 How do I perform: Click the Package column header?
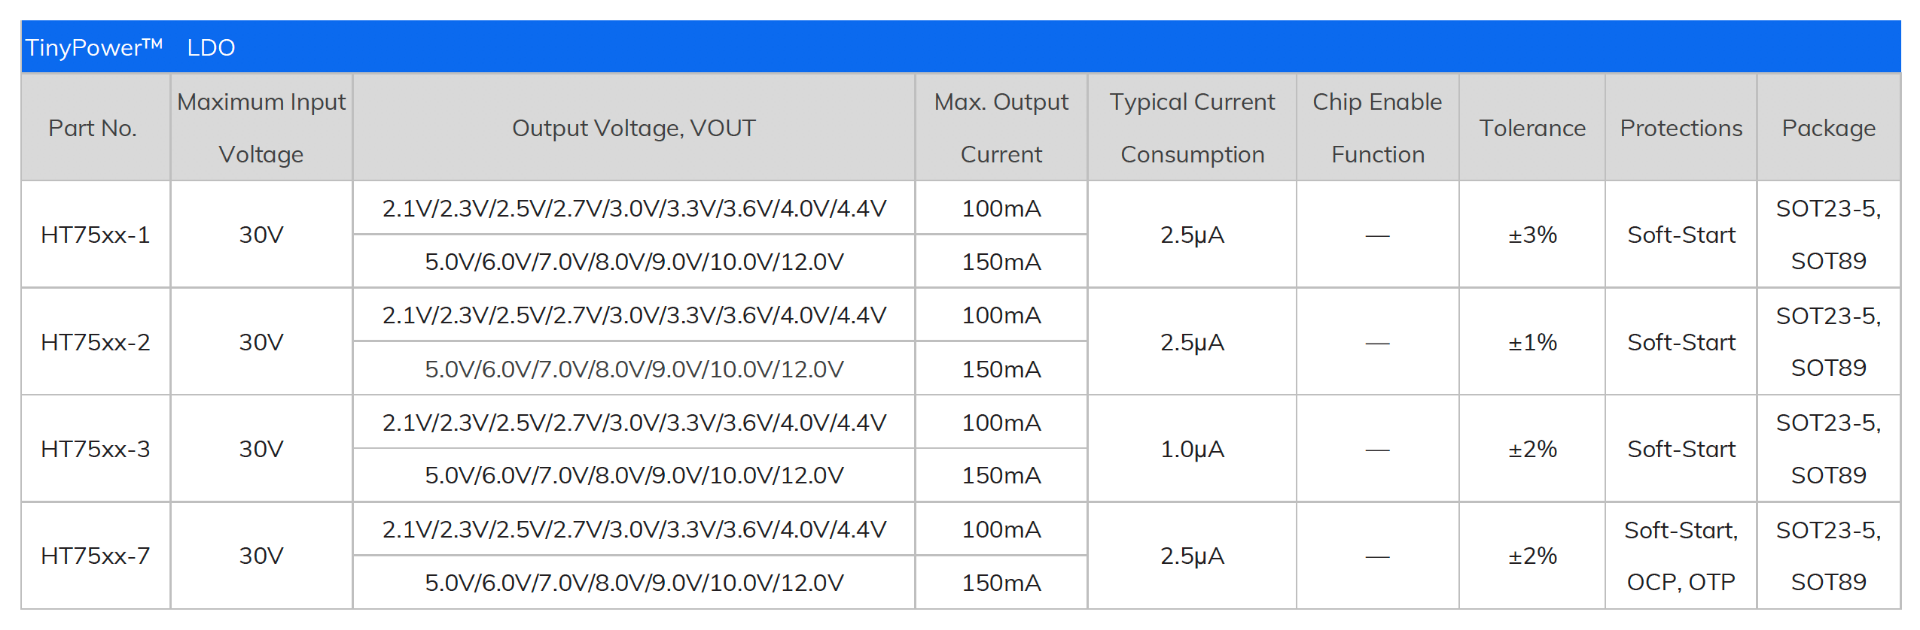click(x=1828, y=128)
